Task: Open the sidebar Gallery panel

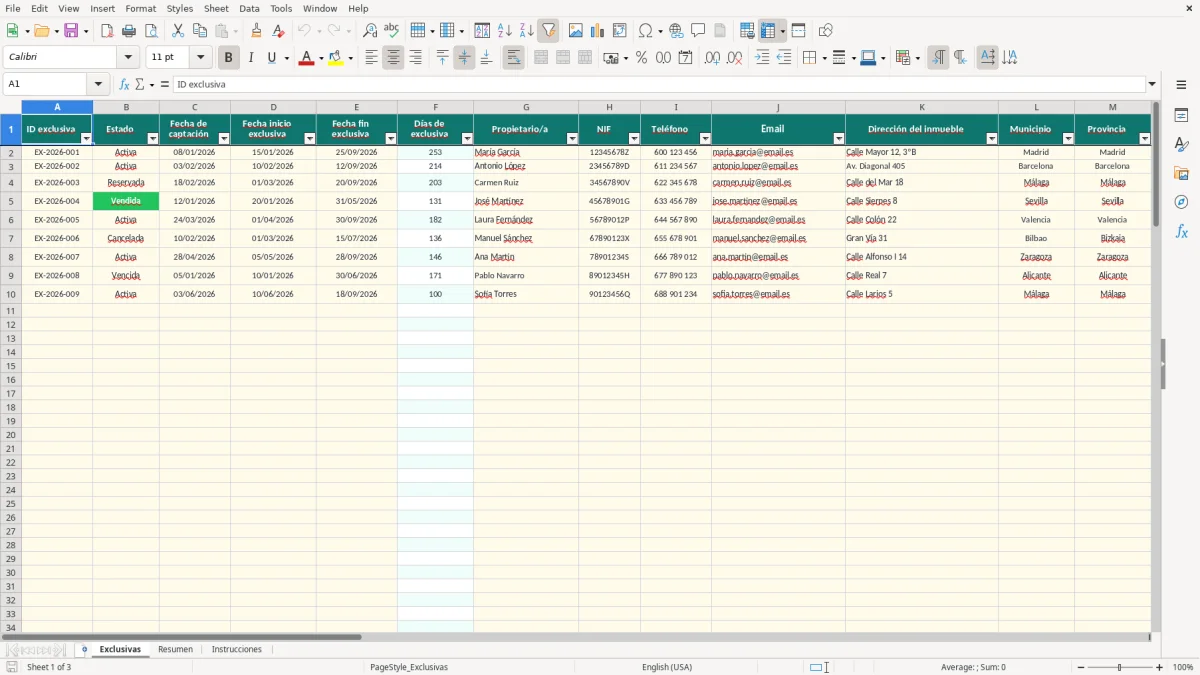Action: pos(1181,173)
